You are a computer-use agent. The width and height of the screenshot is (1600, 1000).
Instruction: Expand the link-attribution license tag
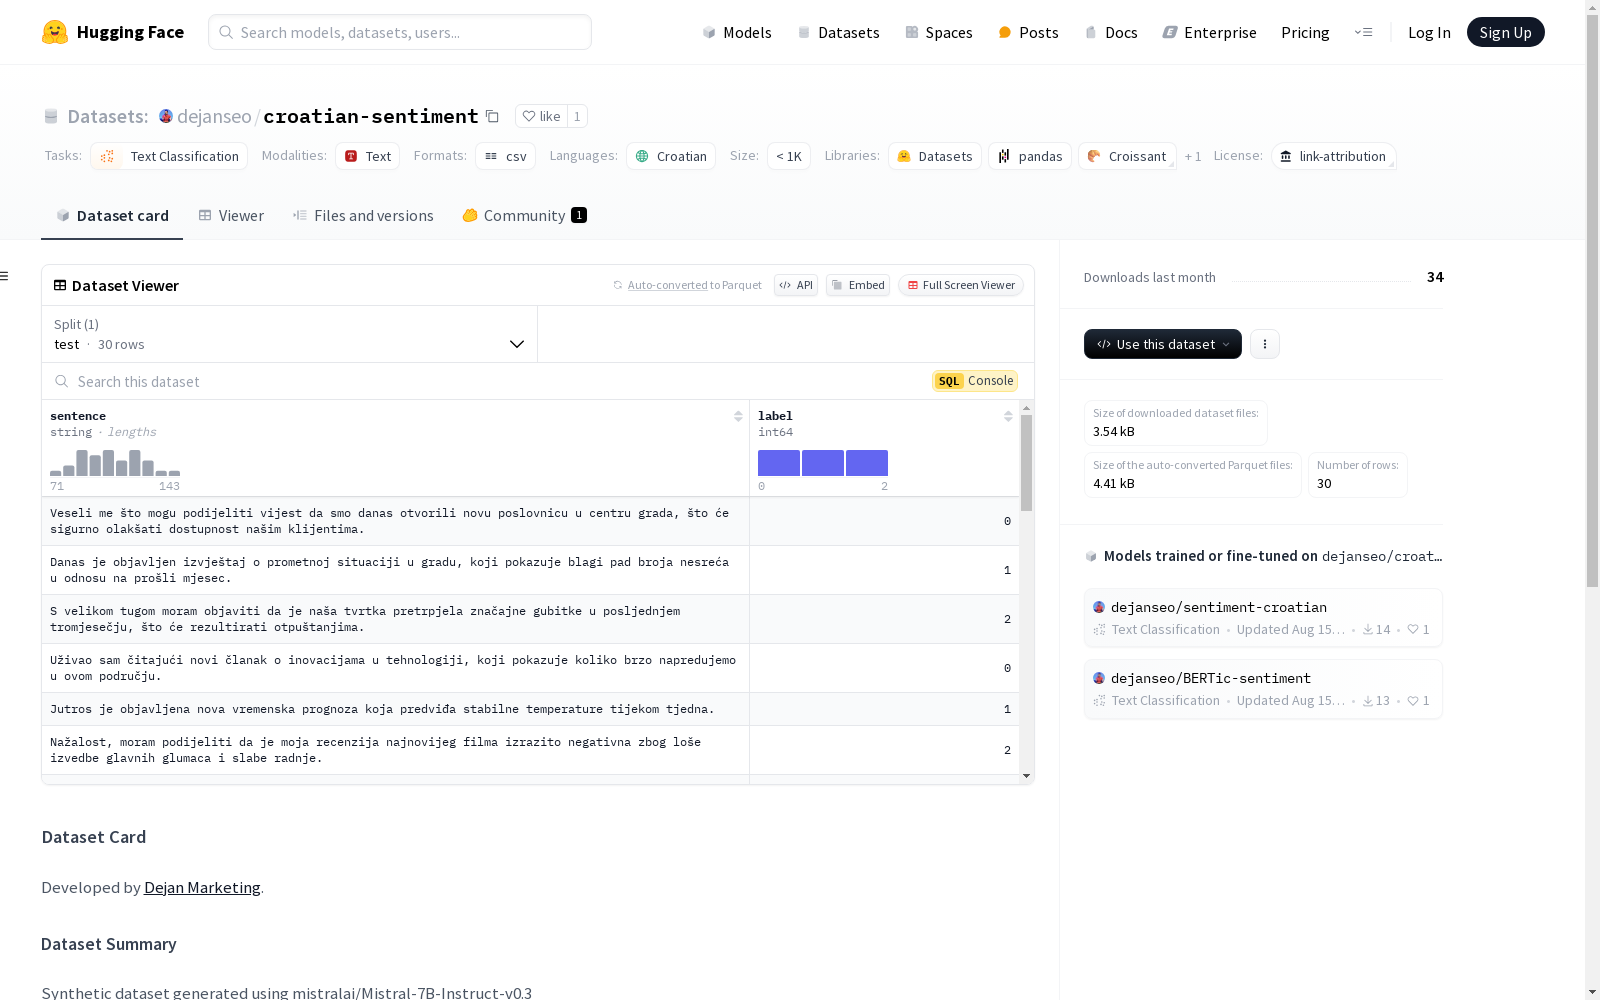pos(1334,156)
